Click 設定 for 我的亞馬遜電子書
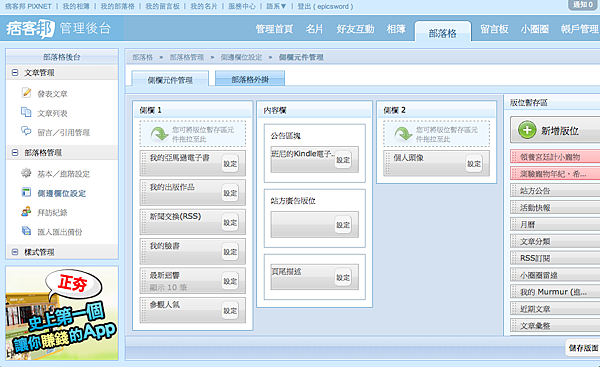This screenshot has width=600, height=367. pos(230,163)
